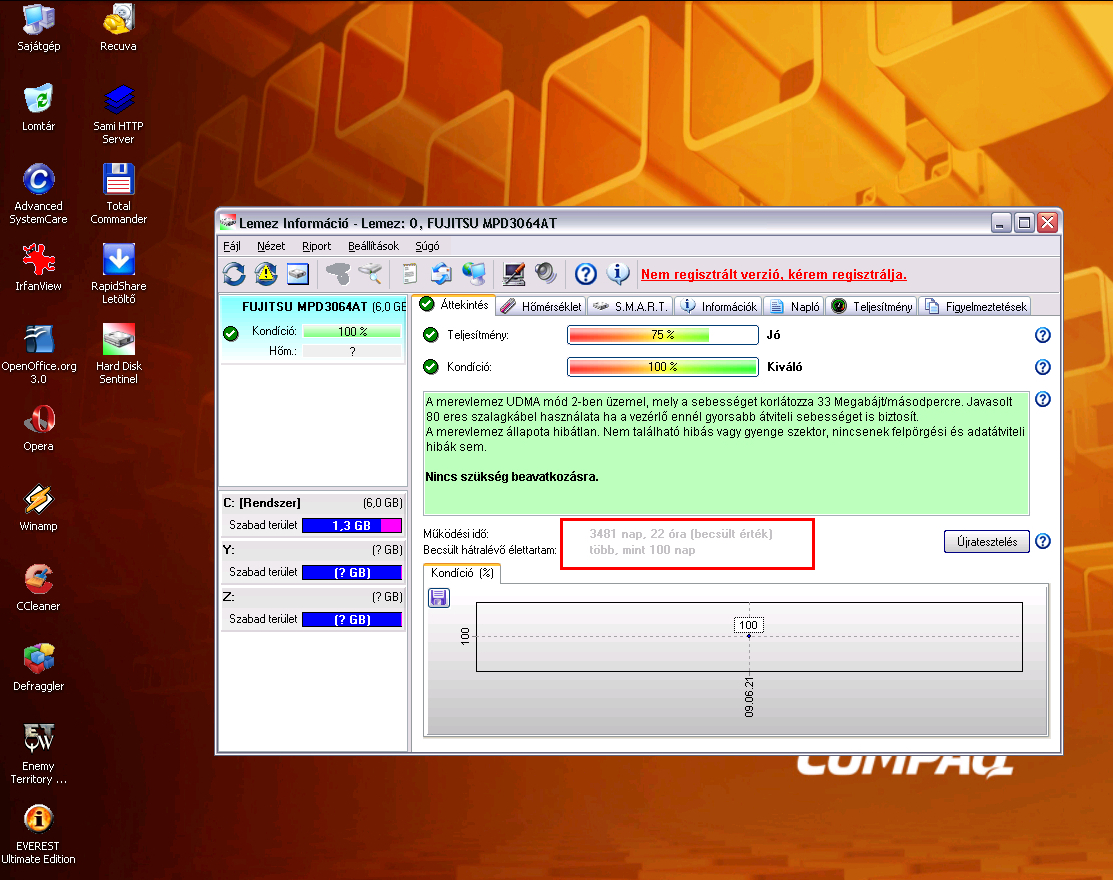Open IrfanView desktop icon

tap(38, 268)
